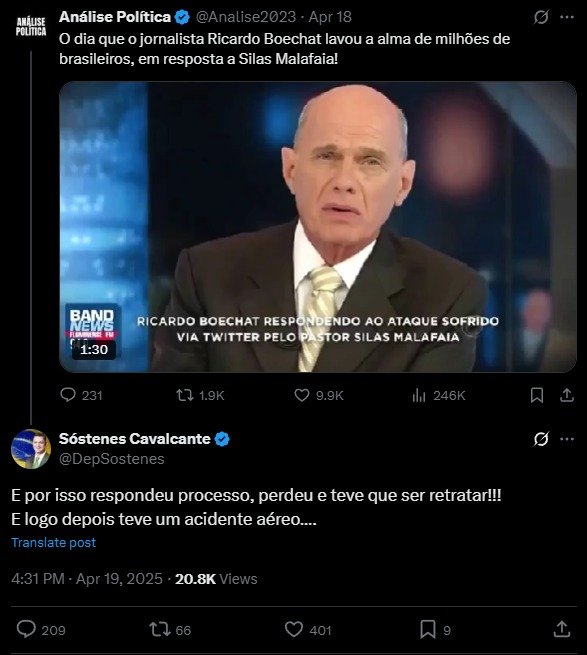Bookmark the Análise Política post
Image resolution: width=587 pixels, height=655 pixels.
(537, 395)
